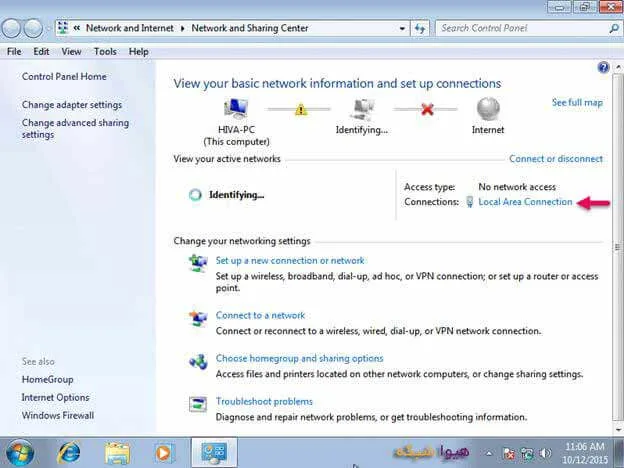Go to Control Panel Home
624x468 pixels.
coord(64,76)
